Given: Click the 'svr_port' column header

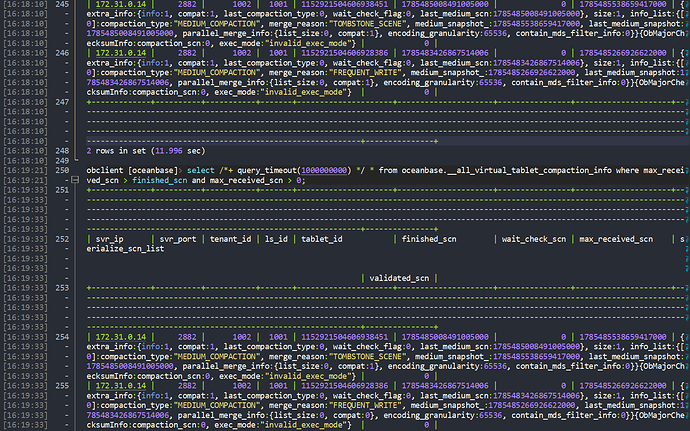Looking at the screenshot, I should tap(178, 239).
